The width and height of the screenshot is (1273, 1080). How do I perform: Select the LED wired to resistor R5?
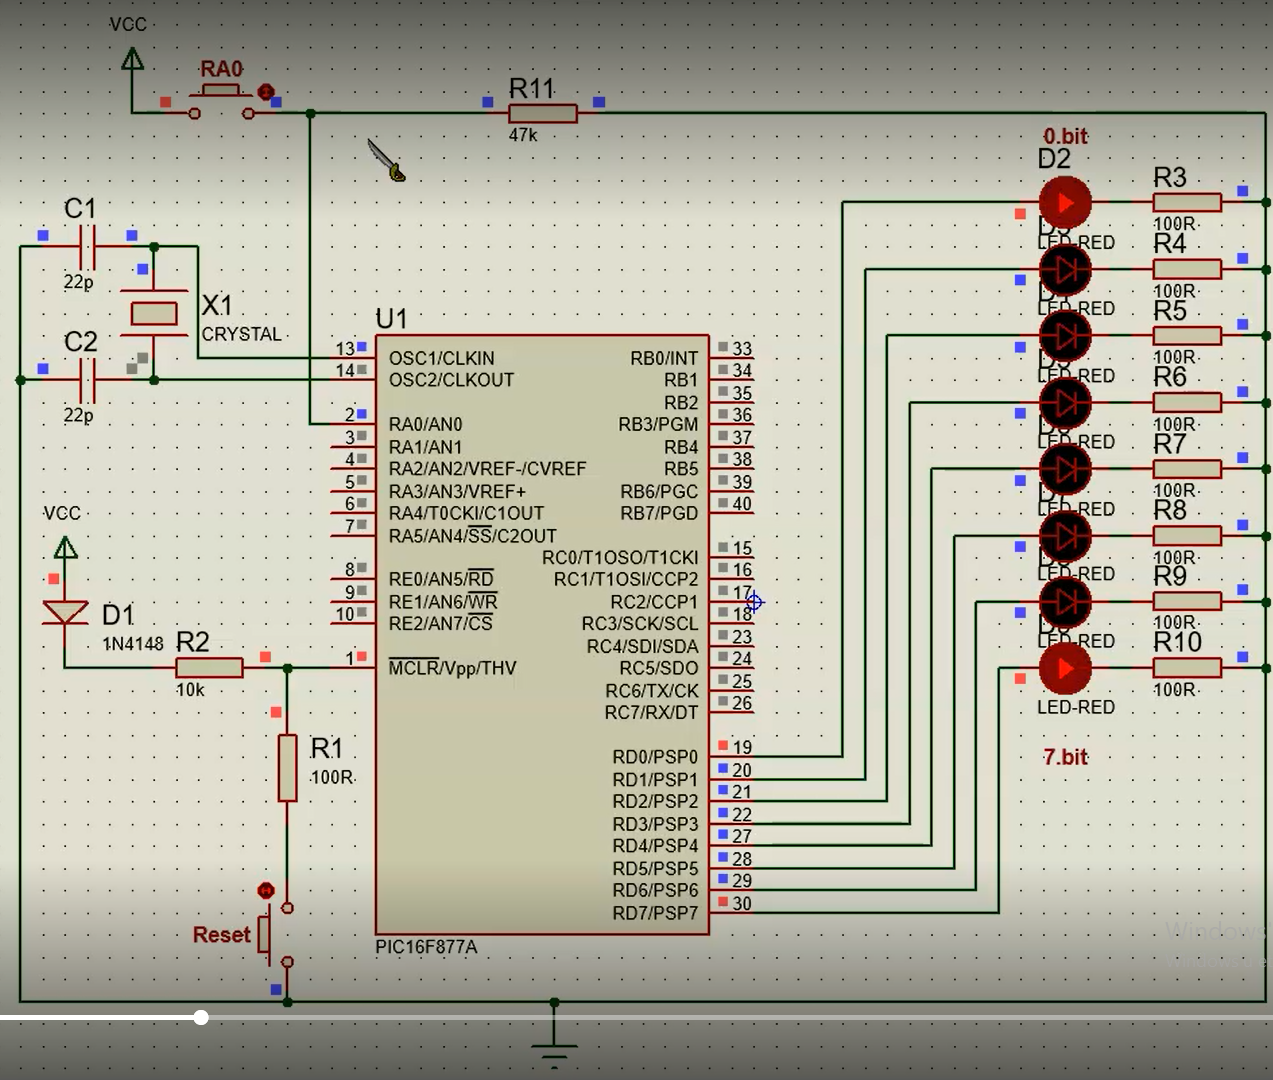(x=1065, y=336)
